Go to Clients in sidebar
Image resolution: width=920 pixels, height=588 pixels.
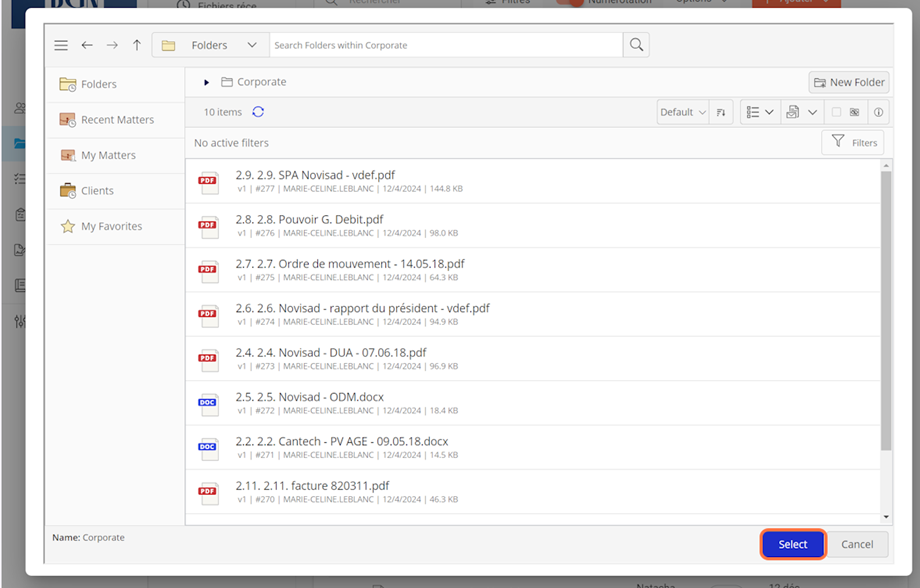point(97,191)
